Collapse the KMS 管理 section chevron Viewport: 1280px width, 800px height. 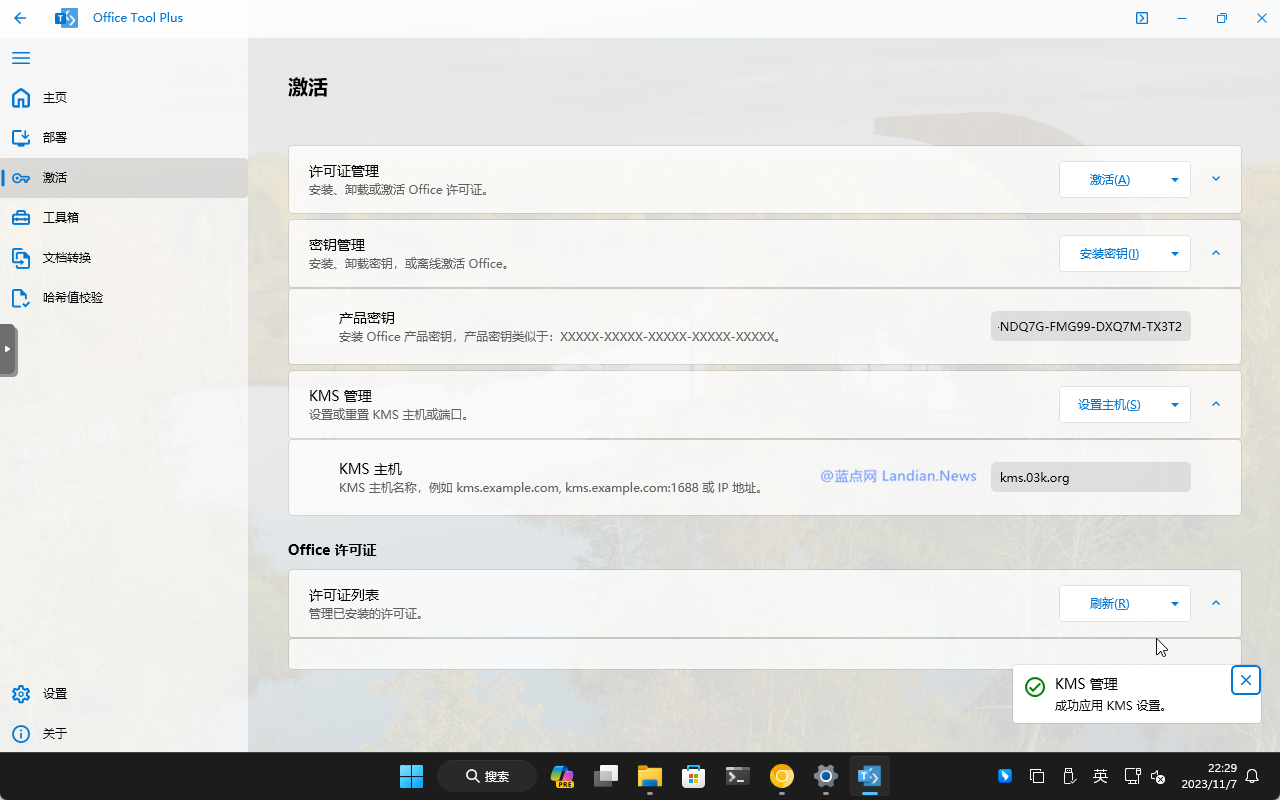pos(1216,404)
